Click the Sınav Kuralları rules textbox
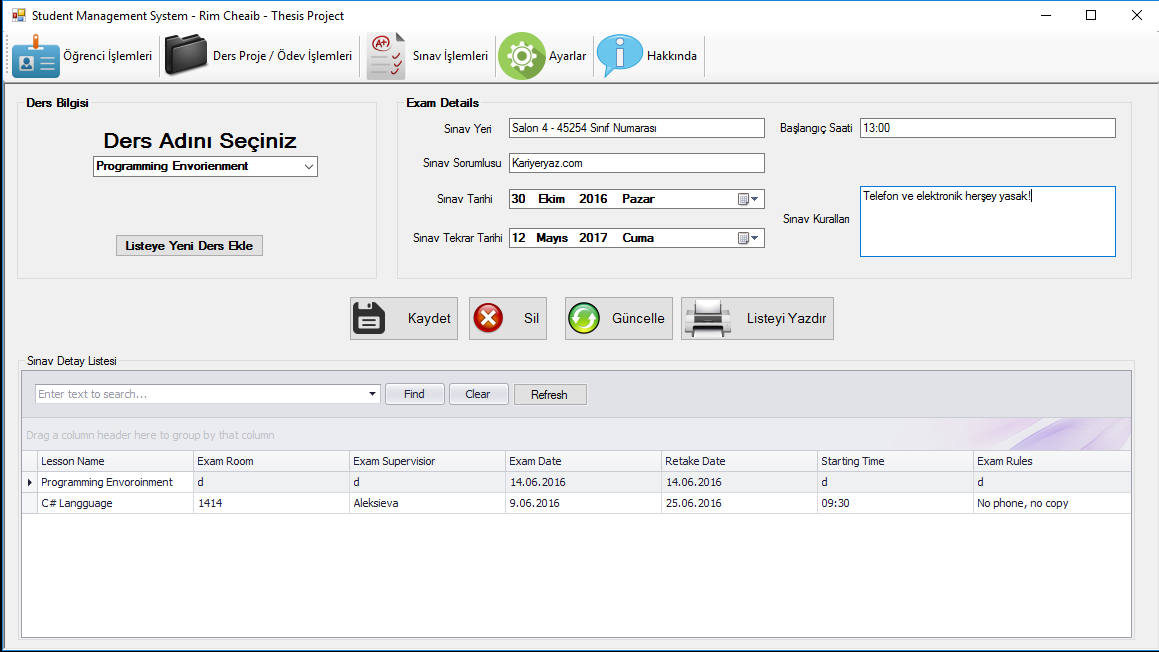The width and height of the screenshot is (1159, 652). (988, 221)
